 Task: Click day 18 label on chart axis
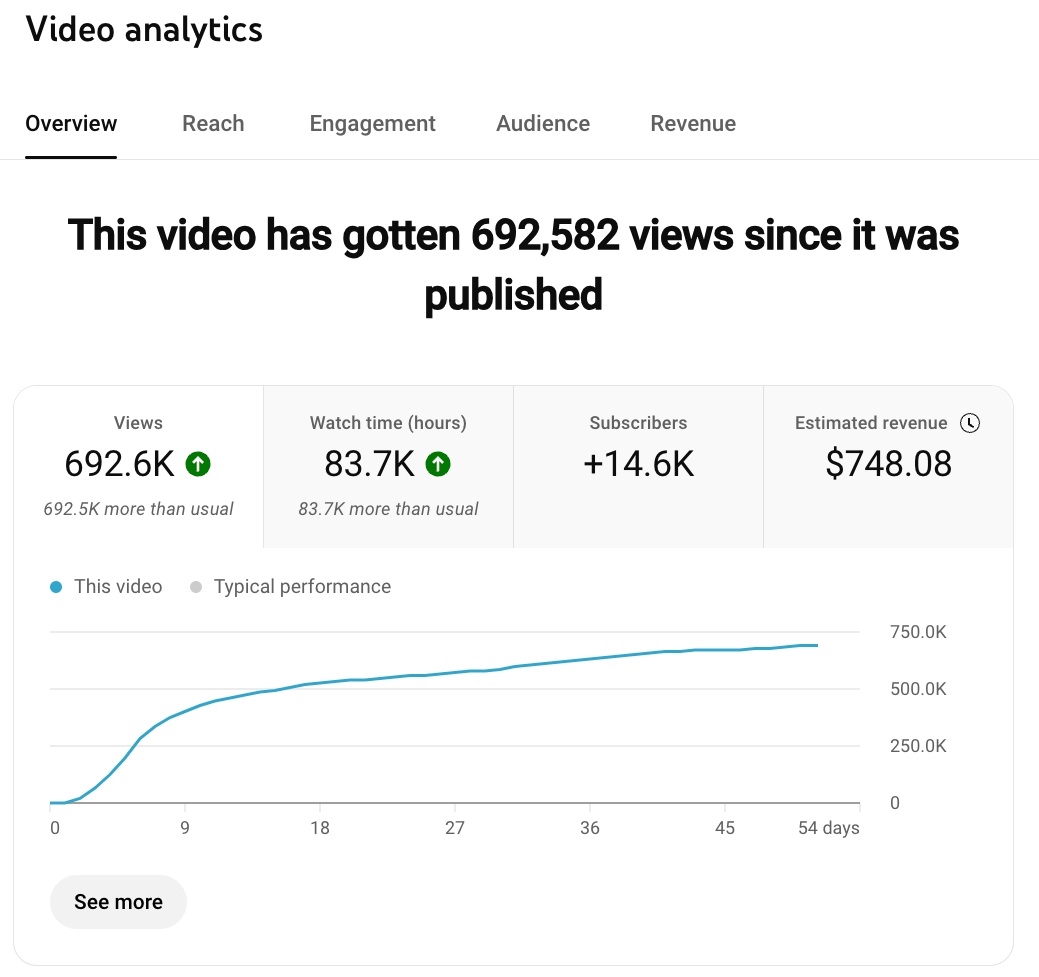click(x=320, y=828)
